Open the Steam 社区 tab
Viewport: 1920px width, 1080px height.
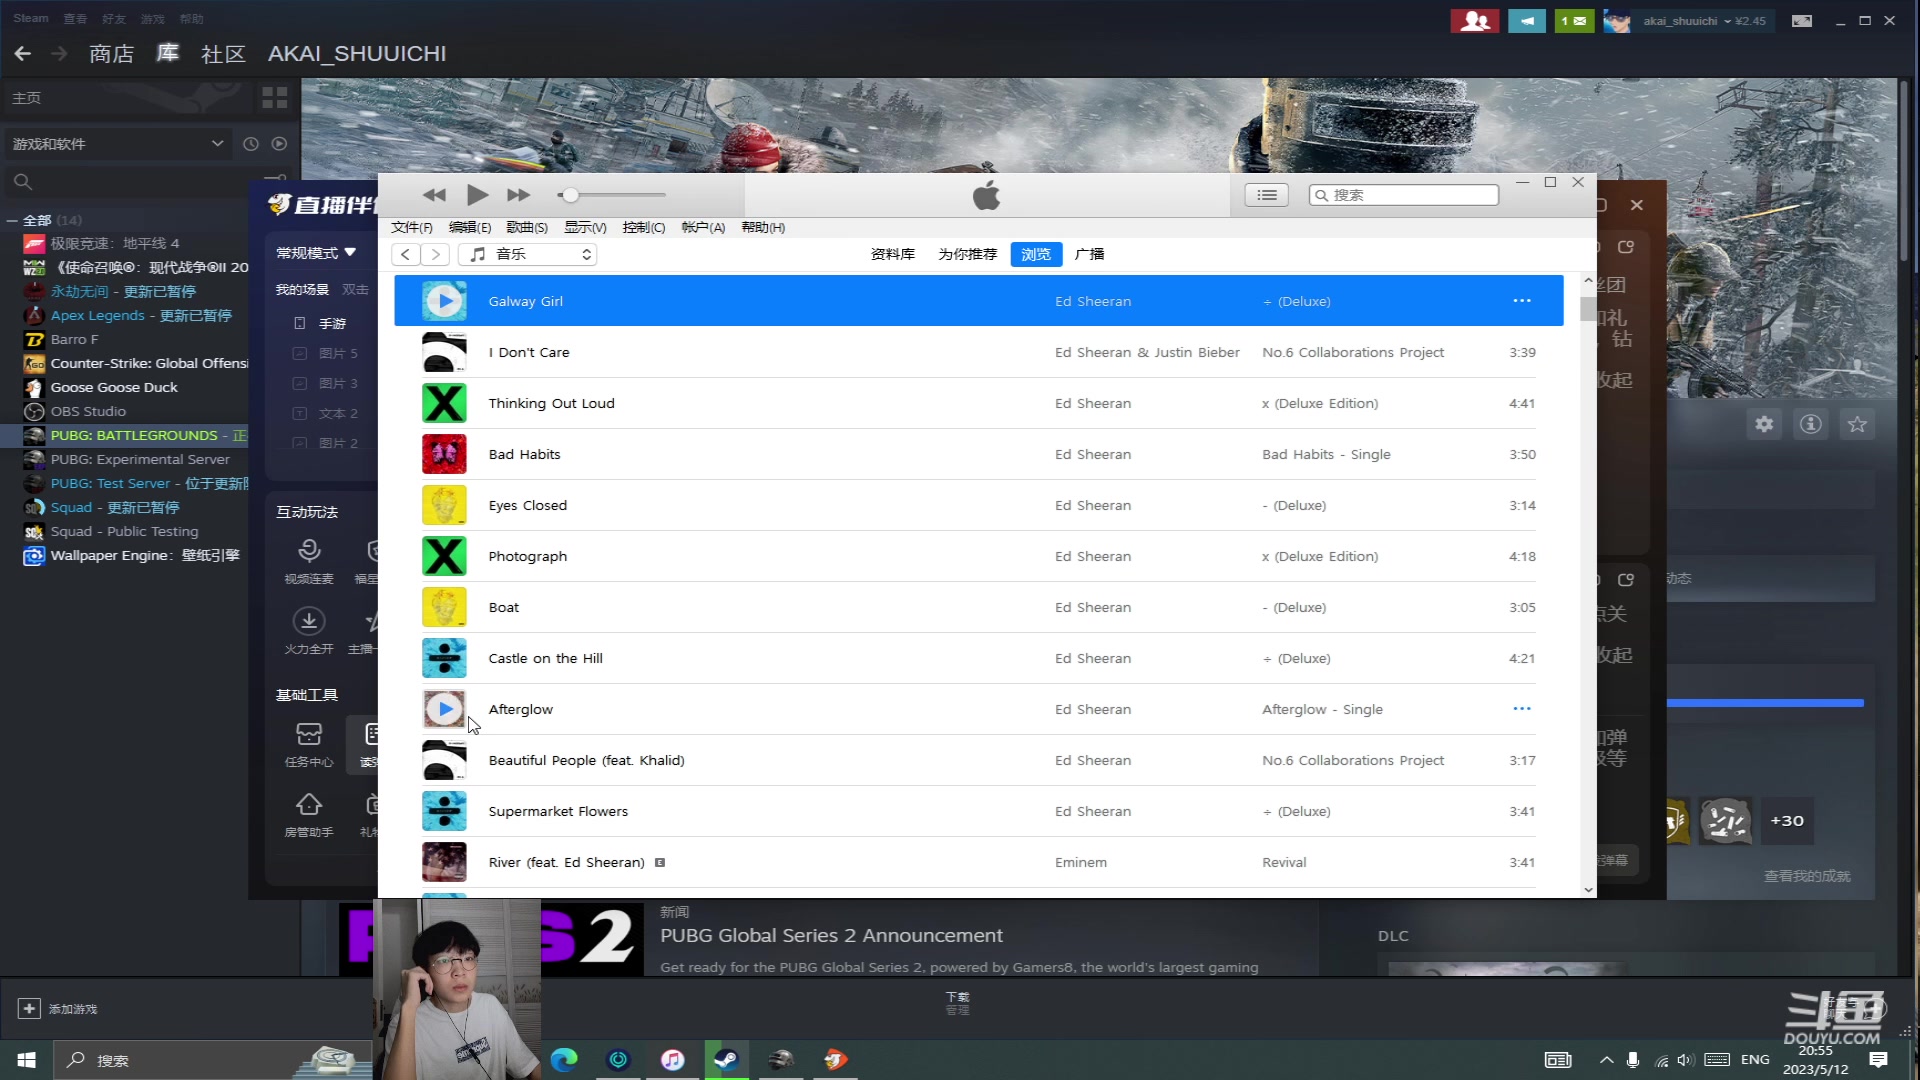point(223,54)
